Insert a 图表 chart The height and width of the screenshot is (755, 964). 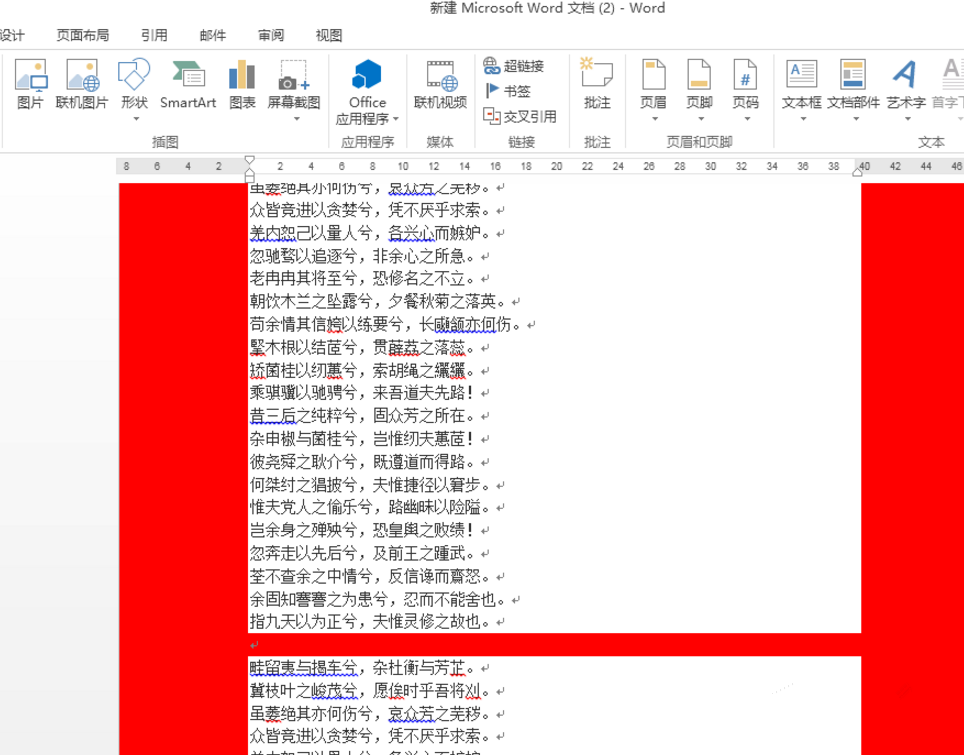pyautogui.click(x=242, y=84)
